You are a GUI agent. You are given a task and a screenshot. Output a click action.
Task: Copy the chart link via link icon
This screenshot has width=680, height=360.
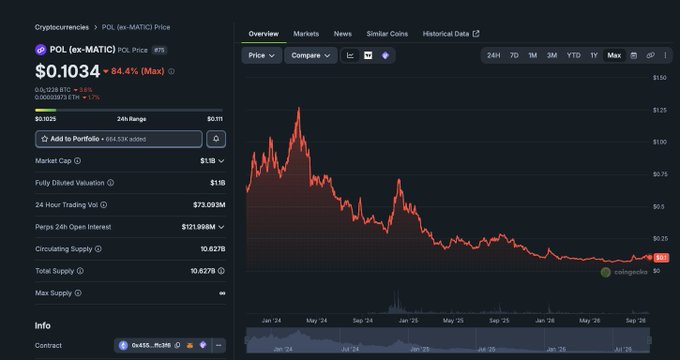point(650,56)
